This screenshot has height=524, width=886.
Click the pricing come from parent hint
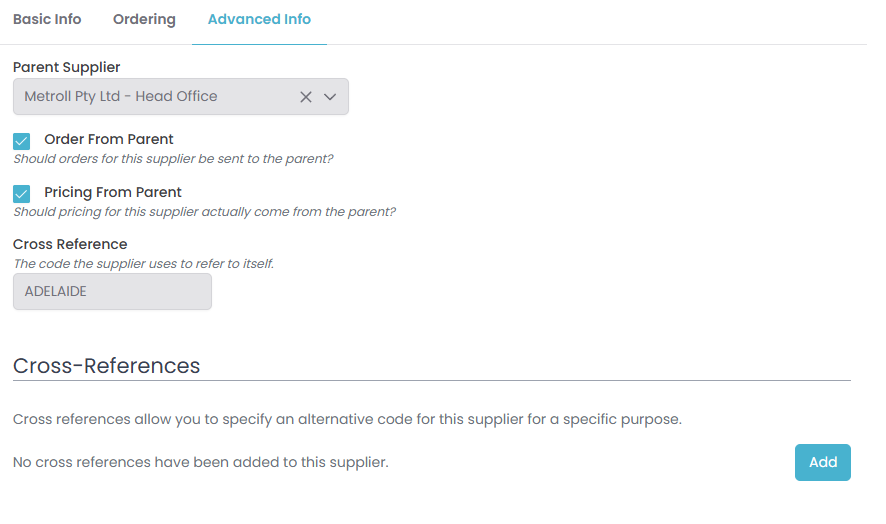pos(204,212)
